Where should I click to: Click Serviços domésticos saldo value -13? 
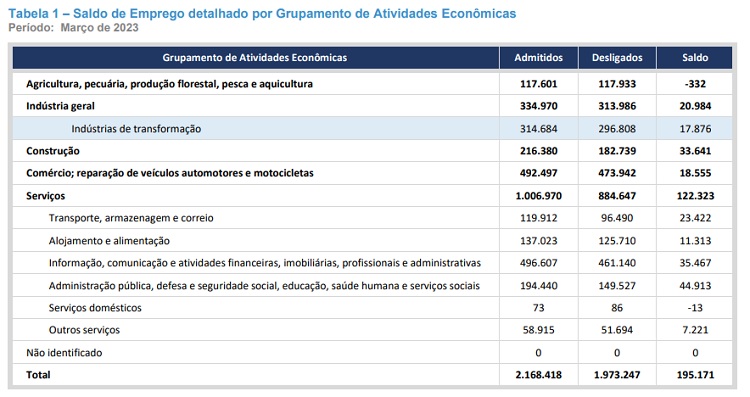tap(695, 308)
